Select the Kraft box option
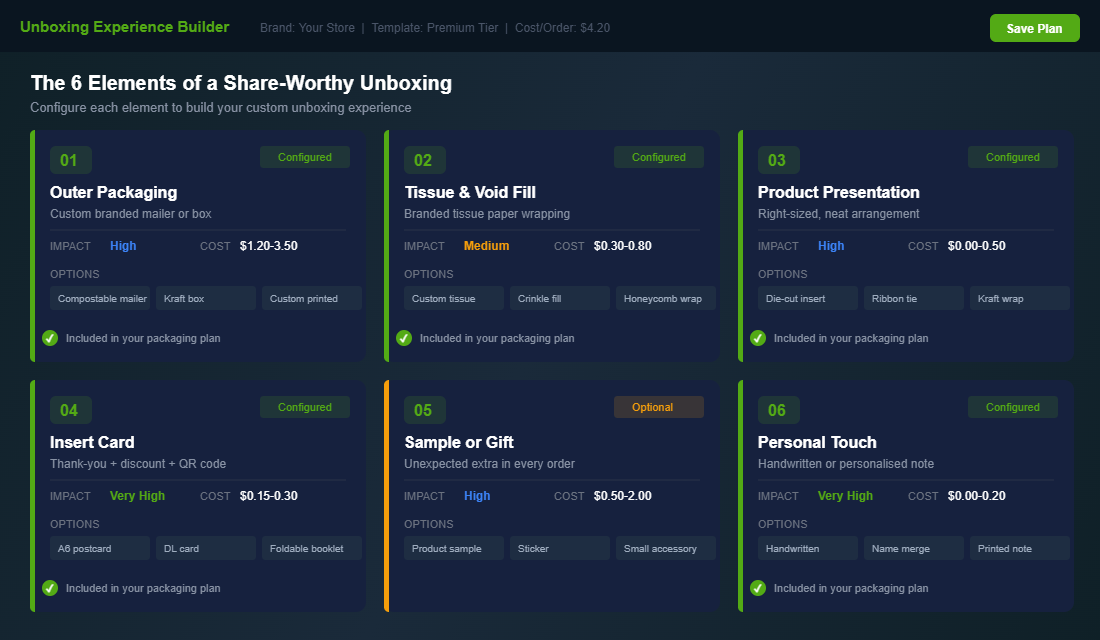The width and height of the screenshot is (1100, 640). (x=205, y=298)
